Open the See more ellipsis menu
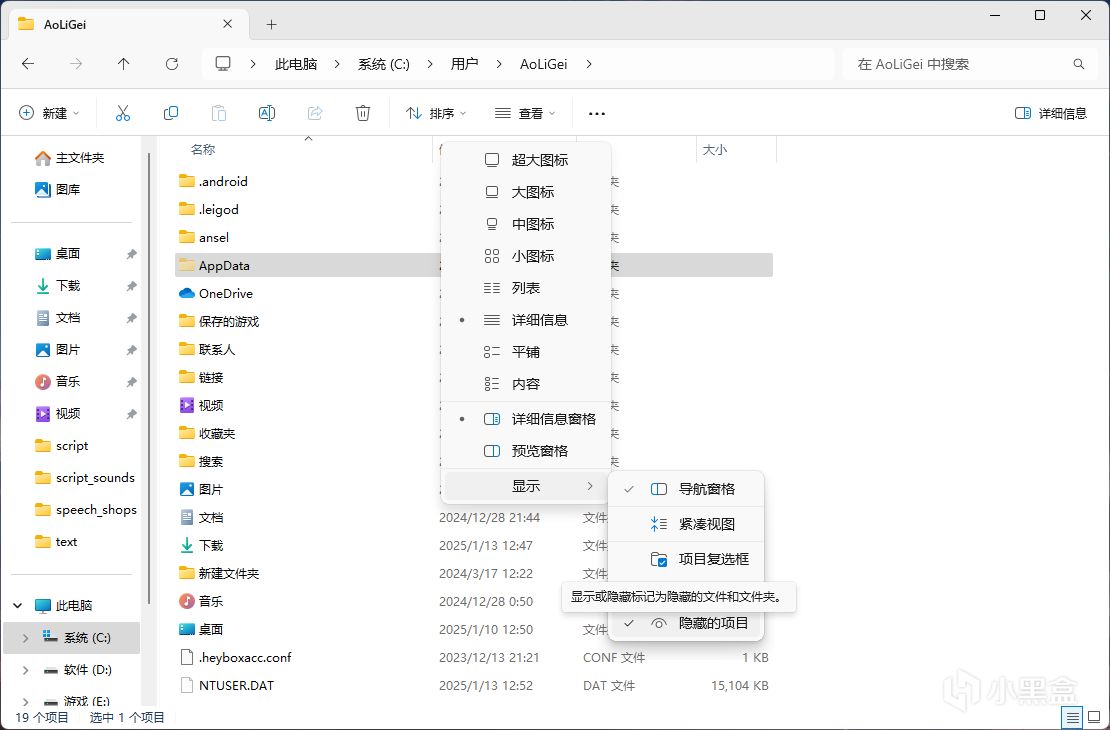1110x730 pixels. coord(597,113)
